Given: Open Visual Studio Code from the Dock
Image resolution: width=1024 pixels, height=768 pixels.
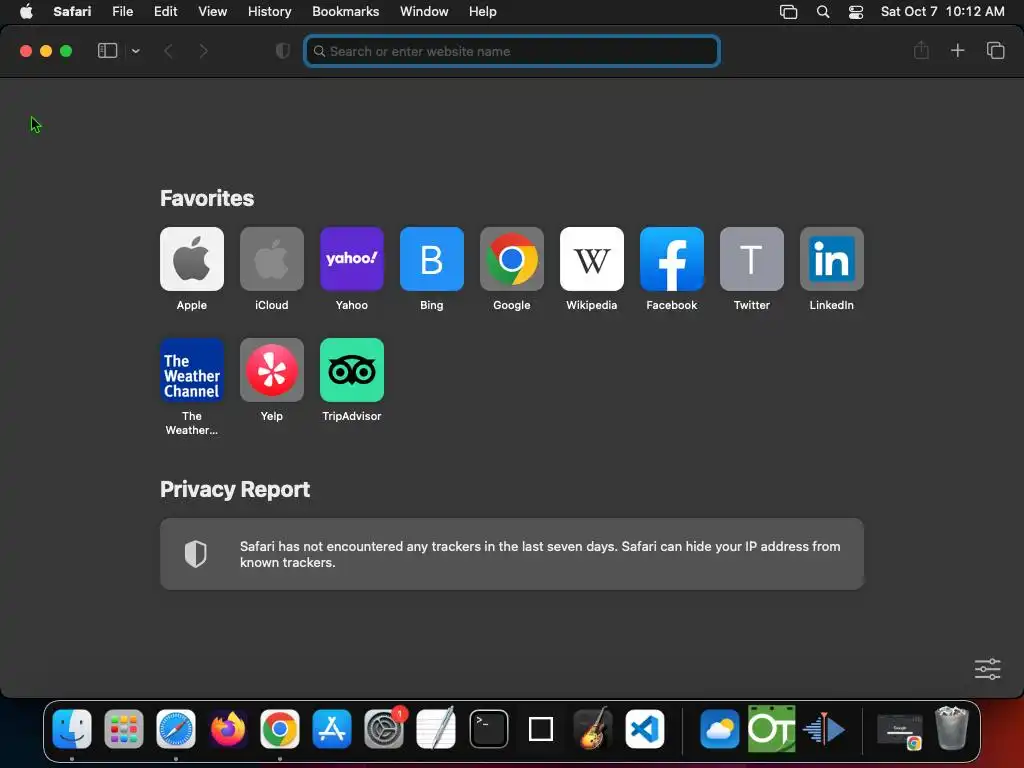Looking at the screenshot, I should coord(645,728).
